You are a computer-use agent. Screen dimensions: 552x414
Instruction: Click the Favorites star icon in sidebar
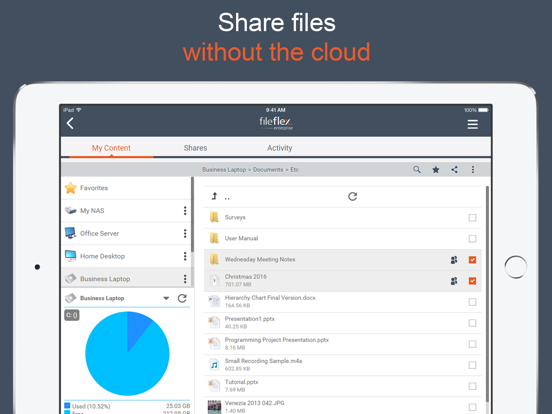71,188
